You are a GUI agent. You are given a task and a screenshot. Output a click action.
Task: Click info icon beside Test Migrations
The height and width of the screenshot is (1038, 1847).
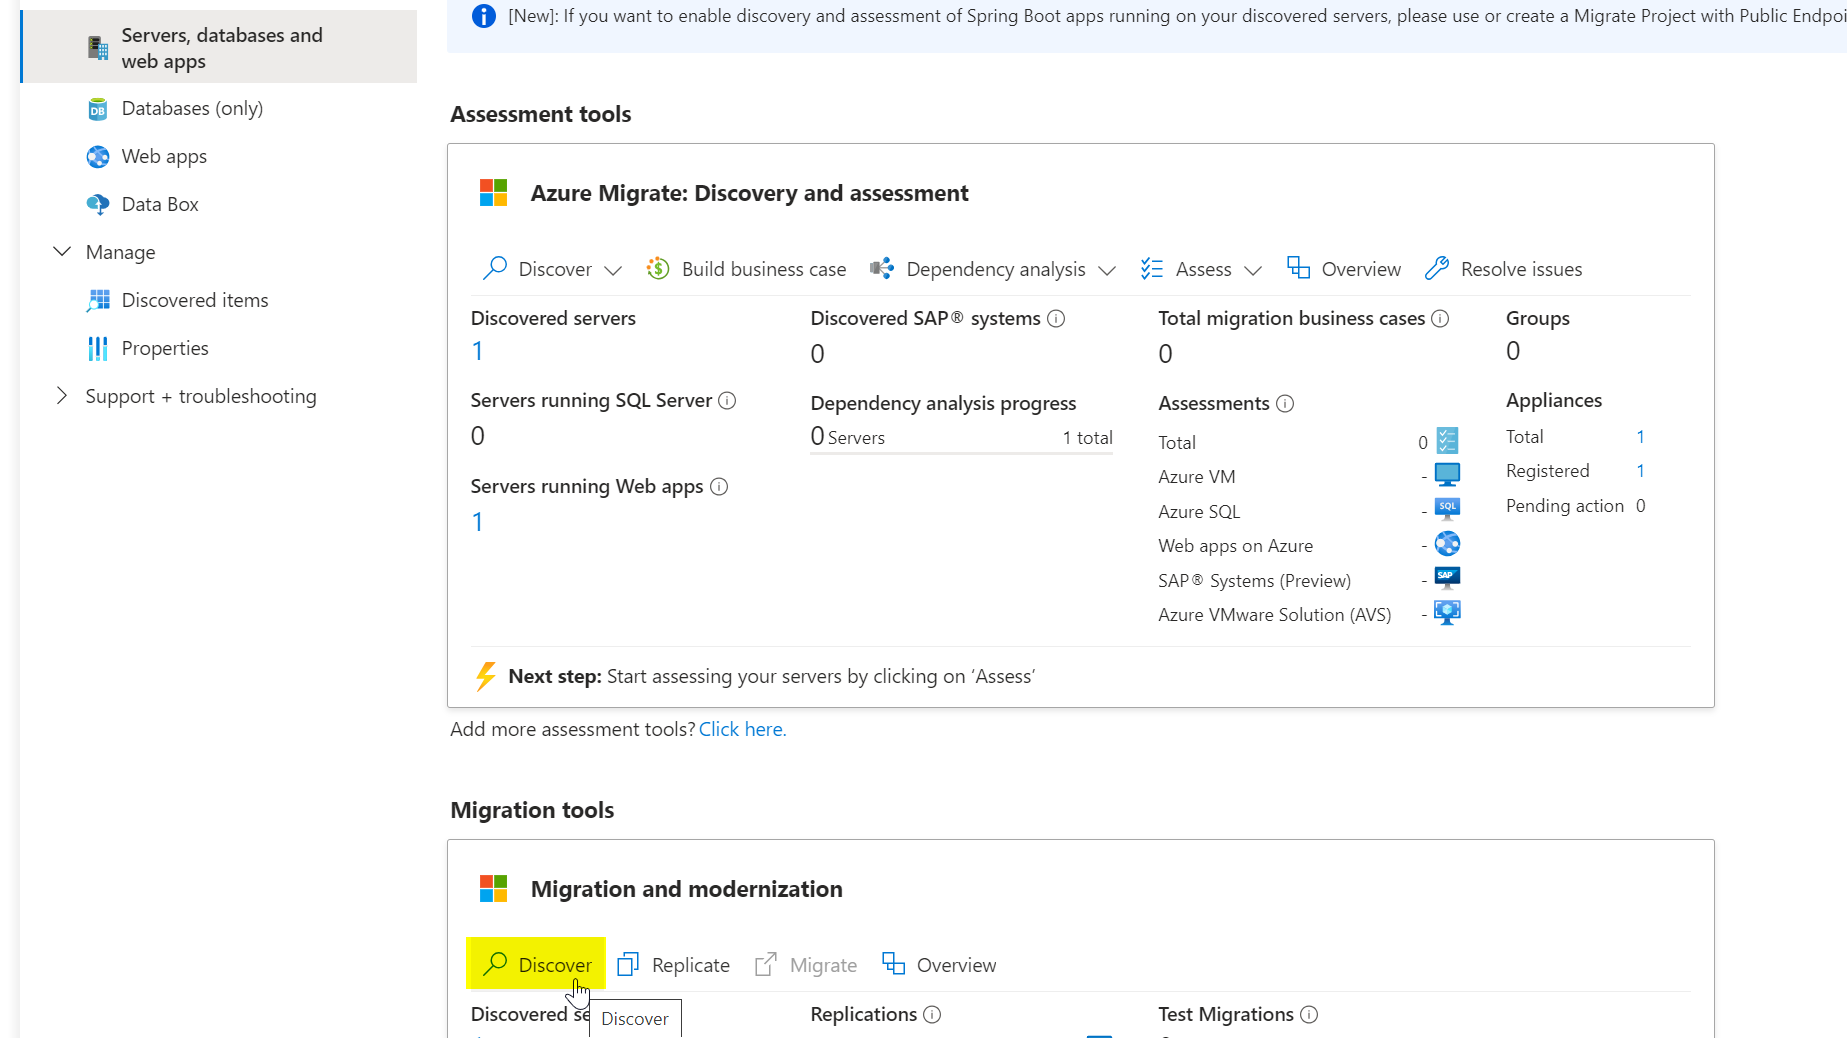click(x=1309, y=1015)
